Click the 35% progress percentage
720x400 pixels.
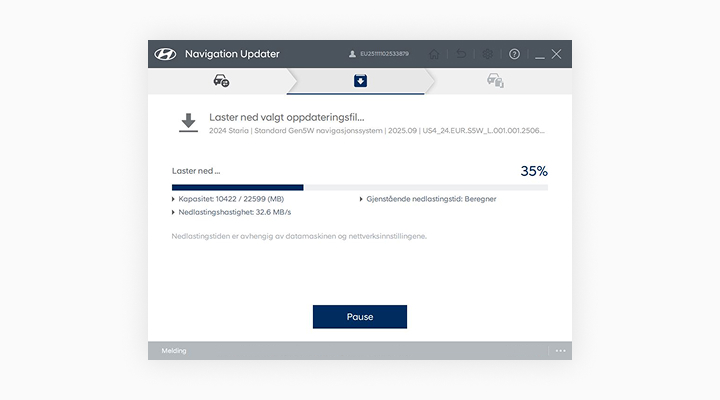533,171
